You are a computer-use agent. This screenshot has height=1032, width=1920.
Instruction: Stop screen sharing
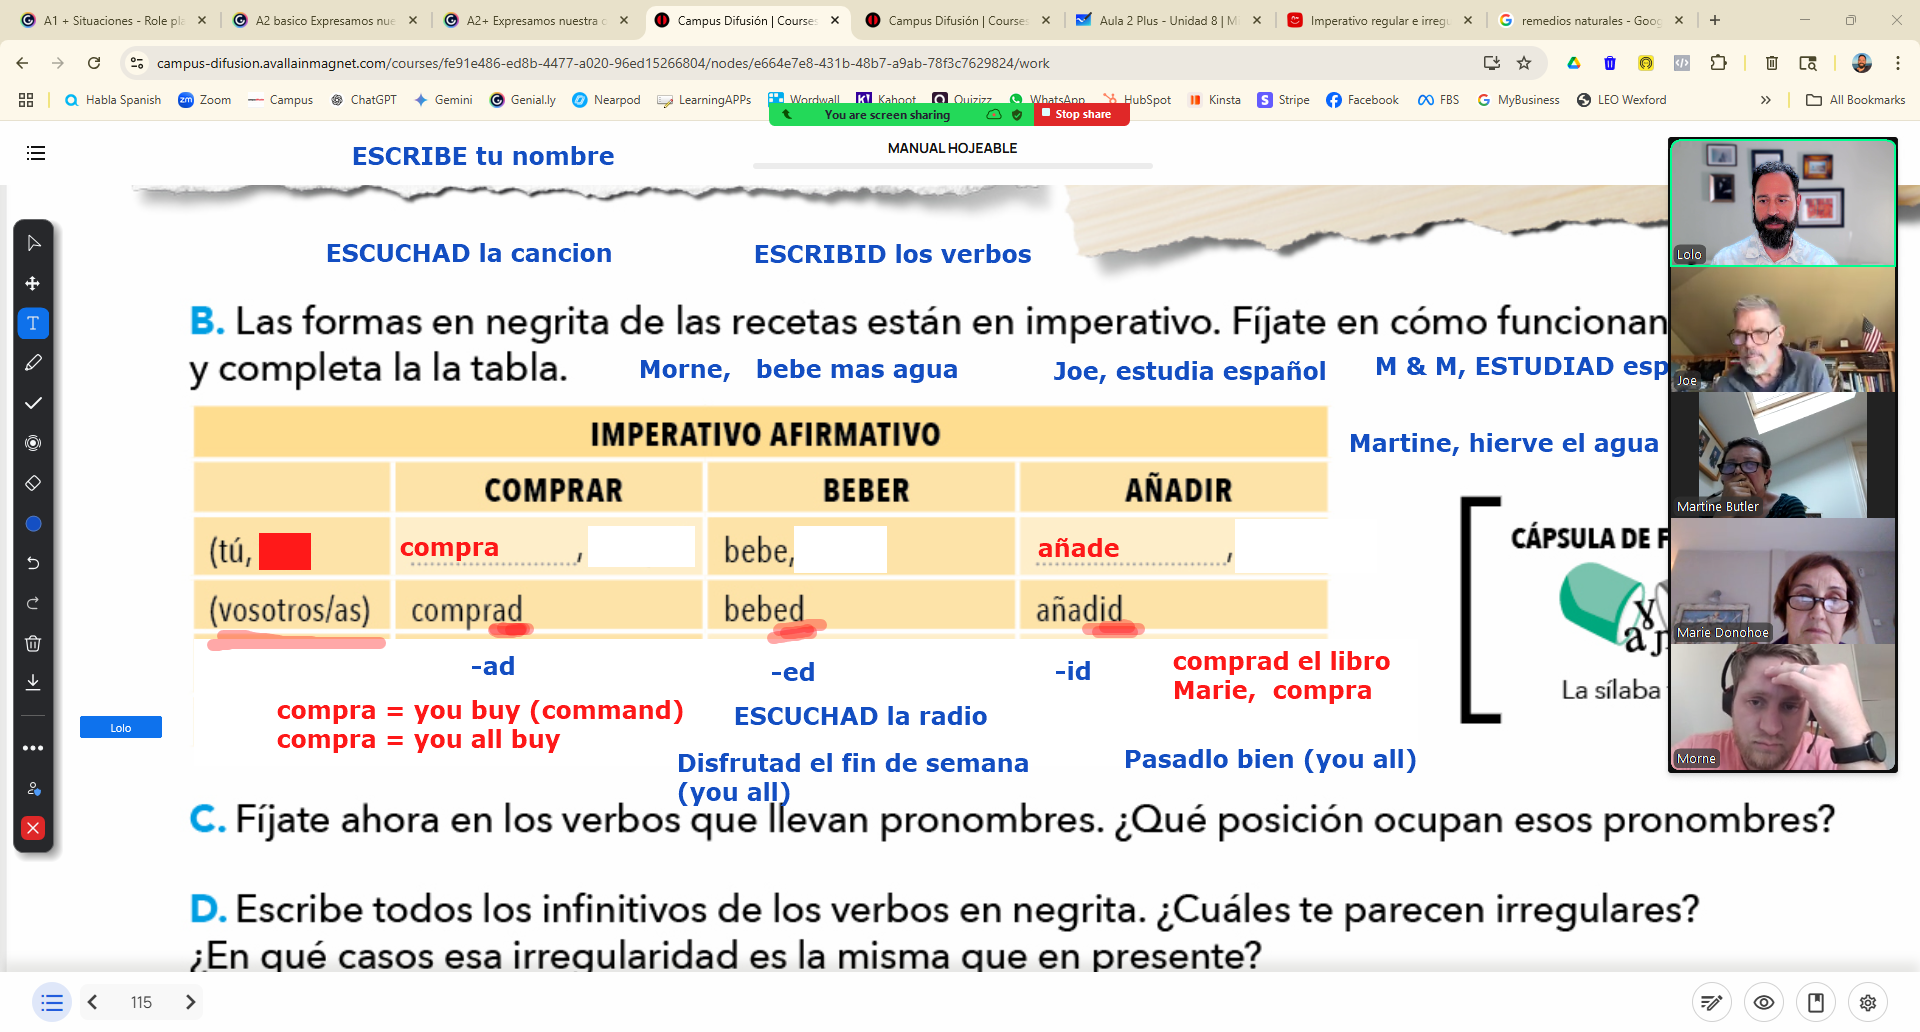[x=1082, y=114]
